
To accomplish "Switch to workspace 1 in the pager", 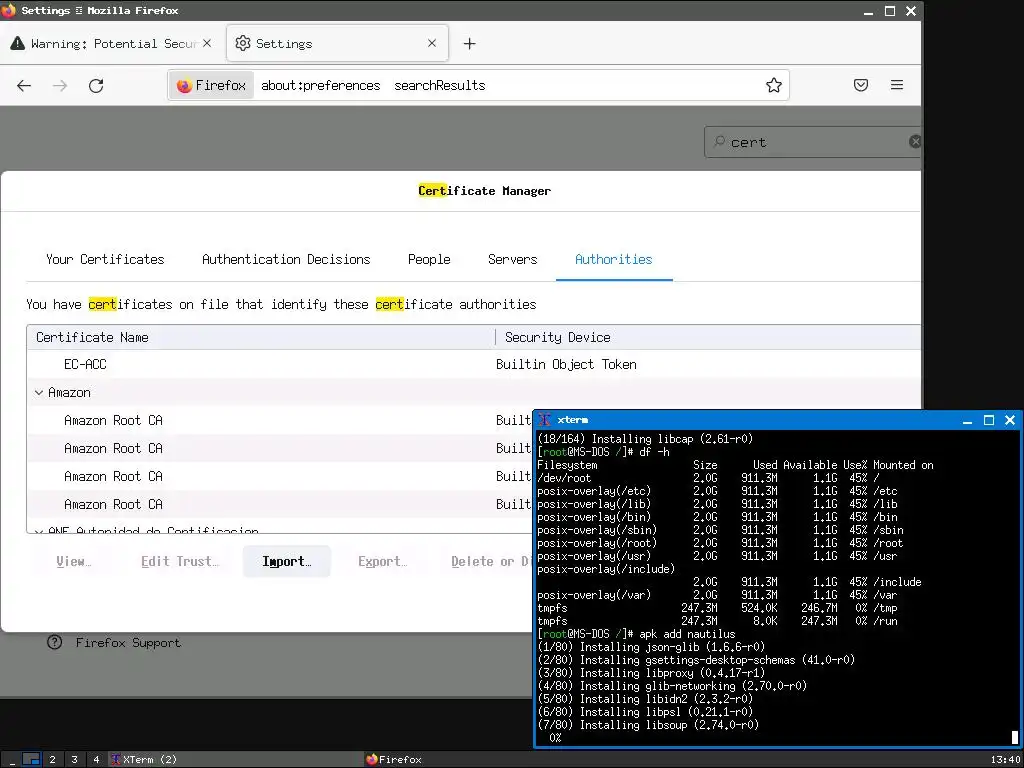I will tap(31, 760).
